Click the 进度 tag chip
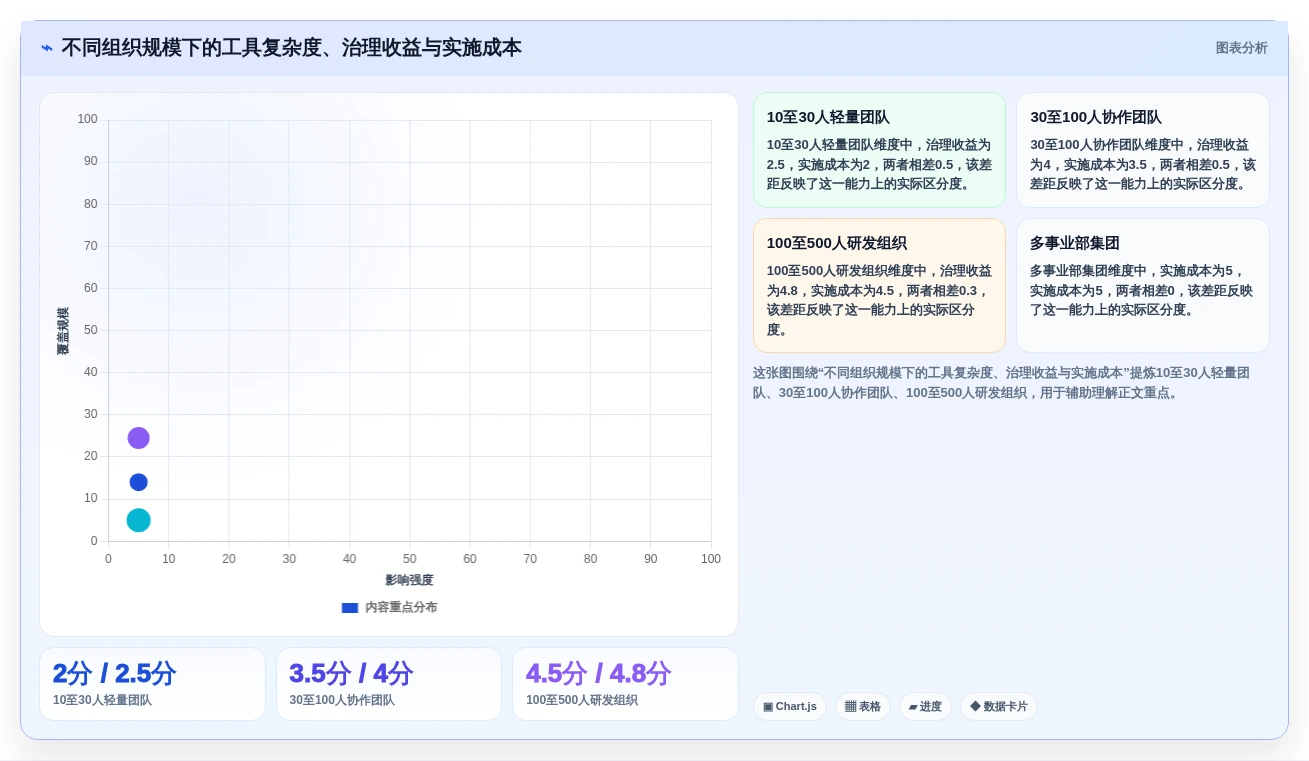The image size is (1309, 761). click(925, 707)
